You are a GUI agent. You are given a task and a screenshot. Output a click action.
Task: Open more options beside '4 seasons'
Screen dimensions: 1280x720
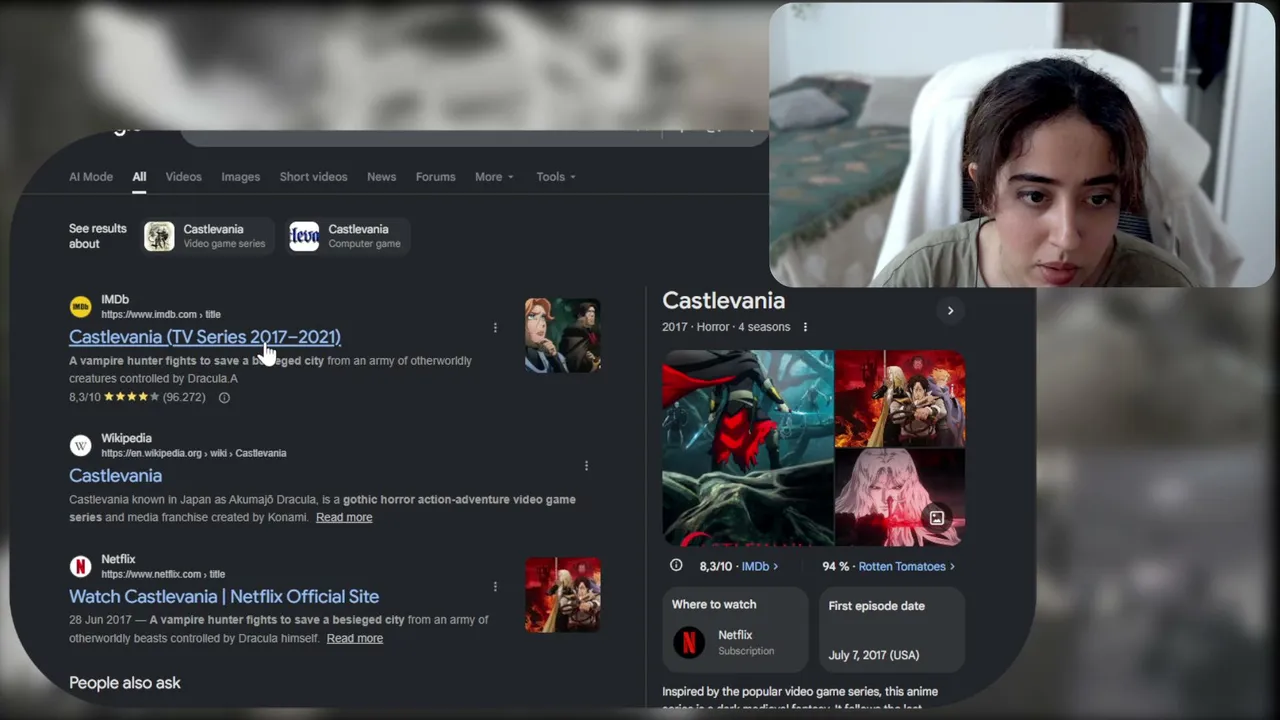pos(805,327)
